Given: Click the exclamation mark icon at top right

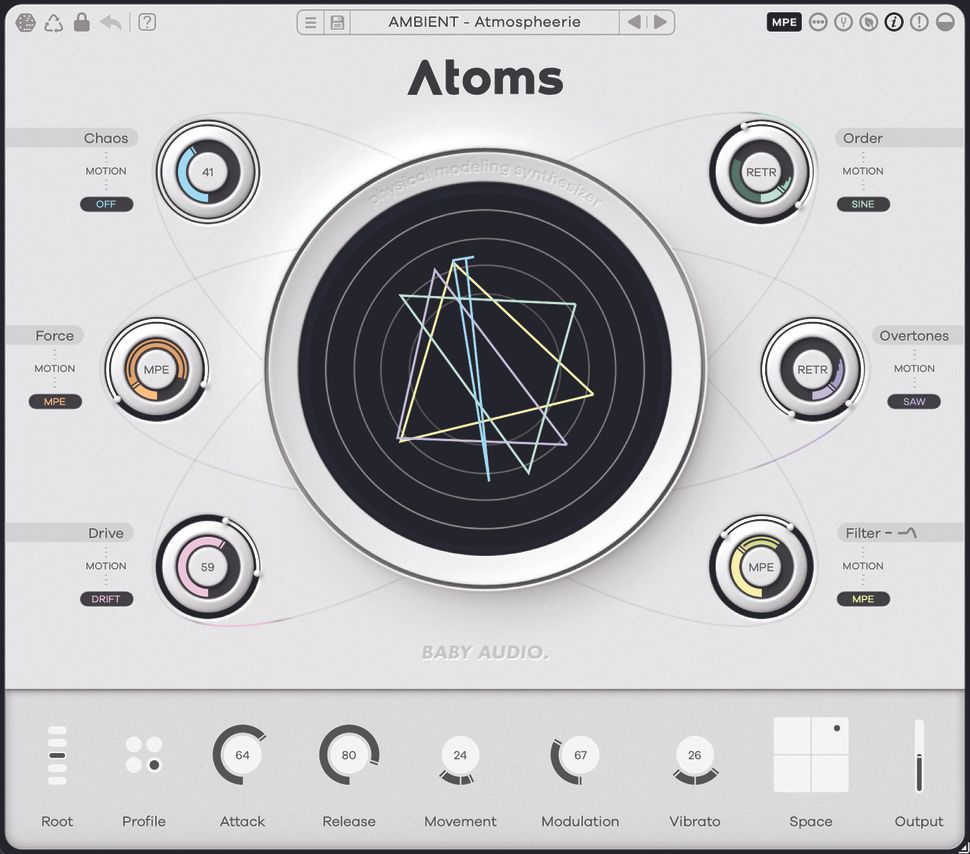Looking at the screenshot, I should coord(918,21).
